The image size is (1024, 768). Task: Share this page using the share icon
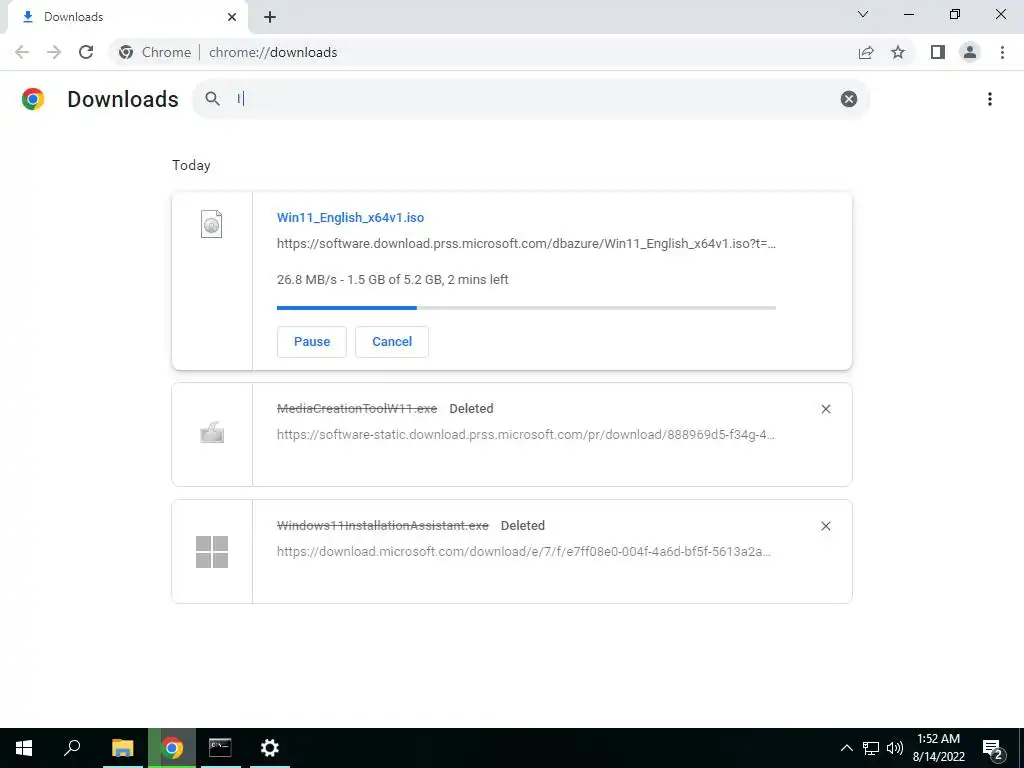coord(866,52)
